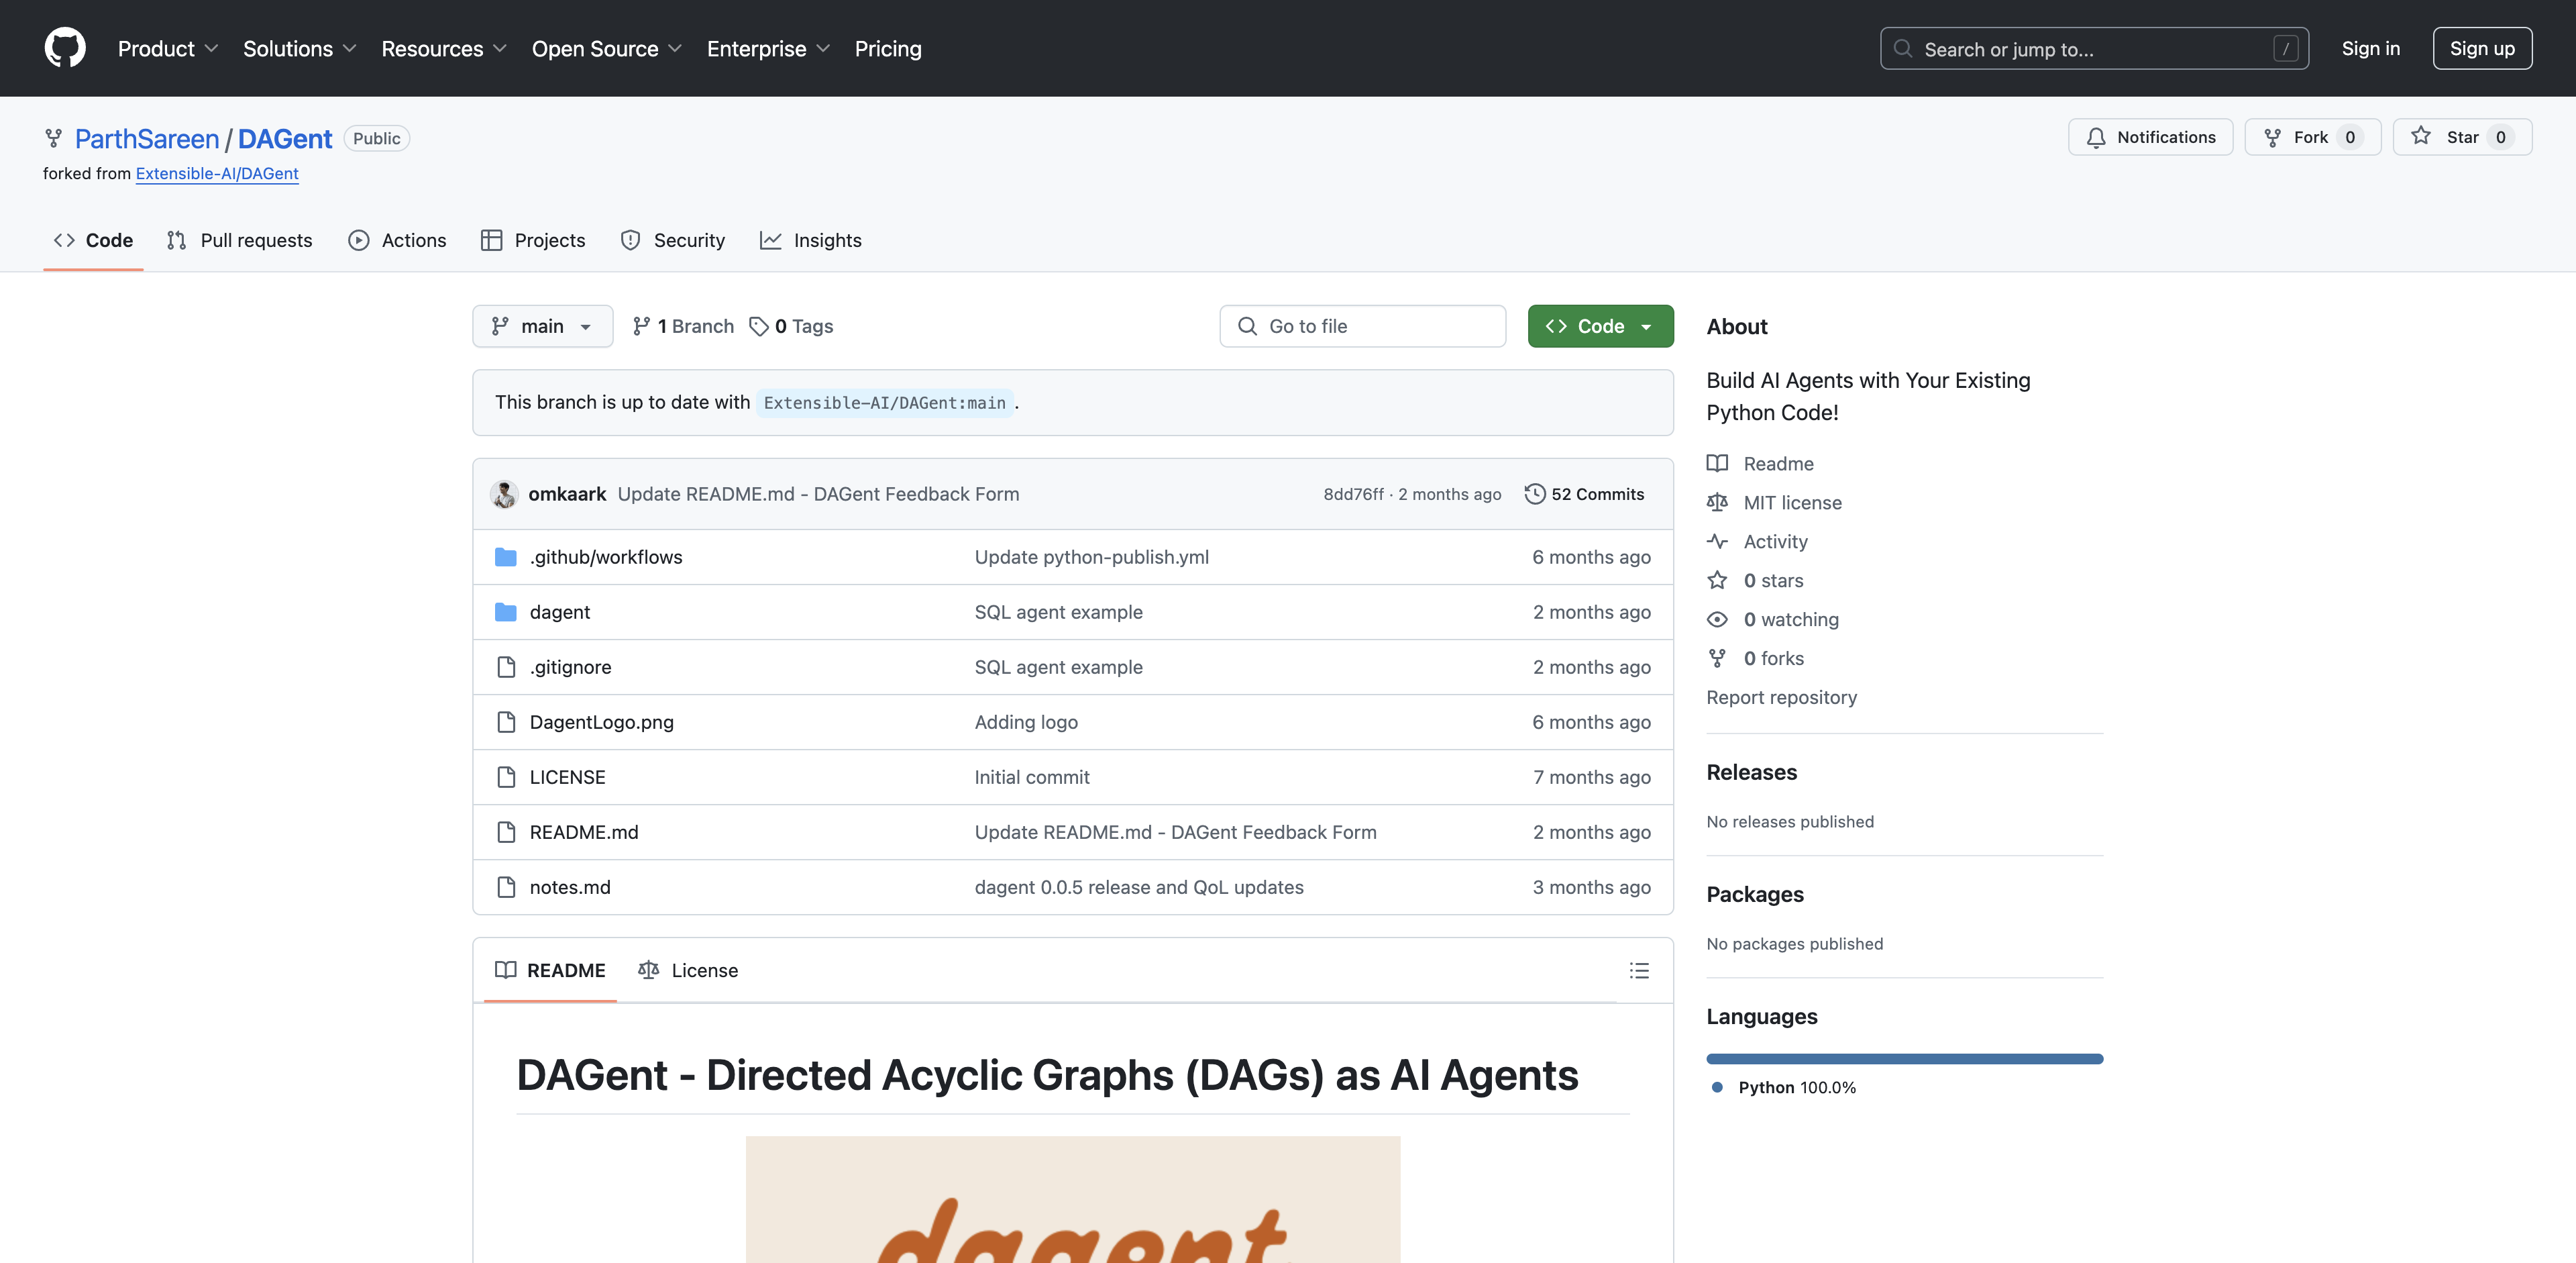Open the green Code dropdown button
This screenshot has height=1263, width=2576.
1600,326
